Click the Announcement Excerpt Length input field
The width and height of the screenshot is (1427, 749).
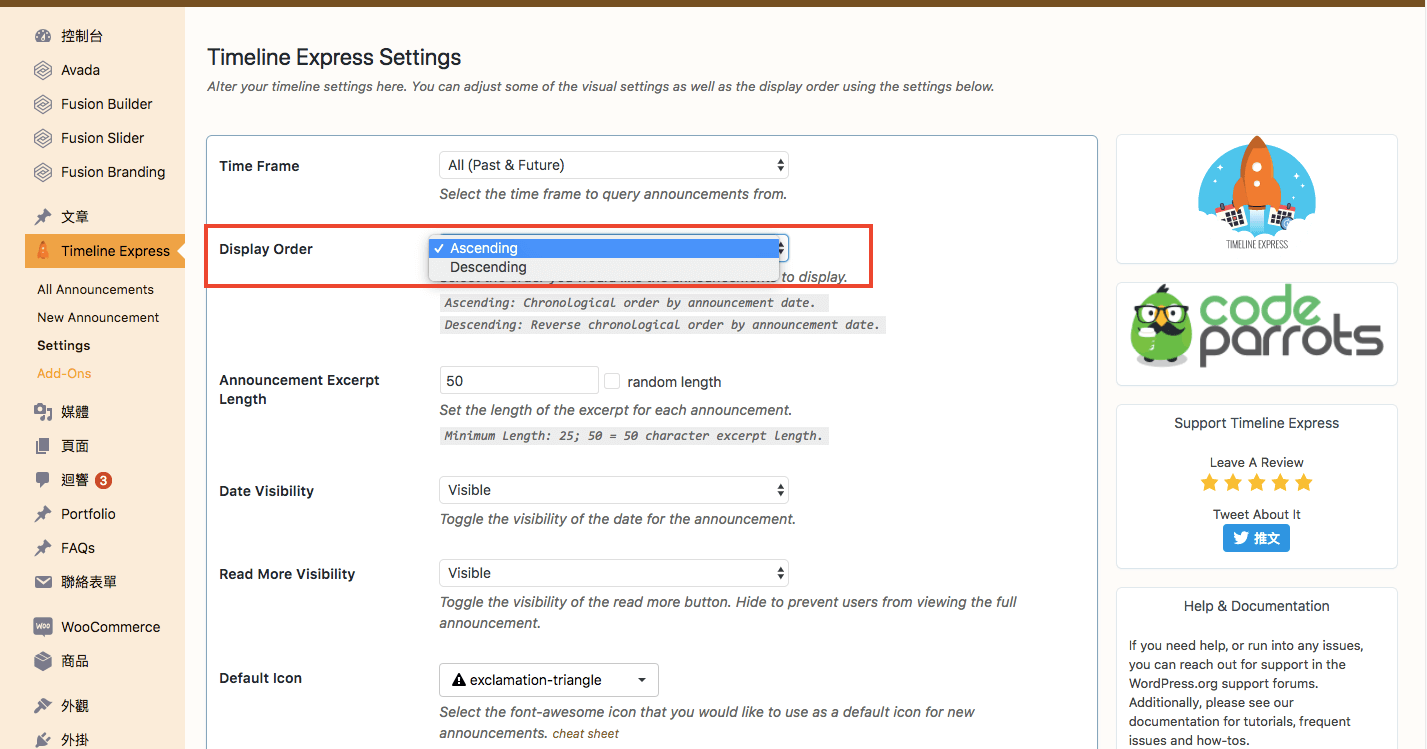519,381
